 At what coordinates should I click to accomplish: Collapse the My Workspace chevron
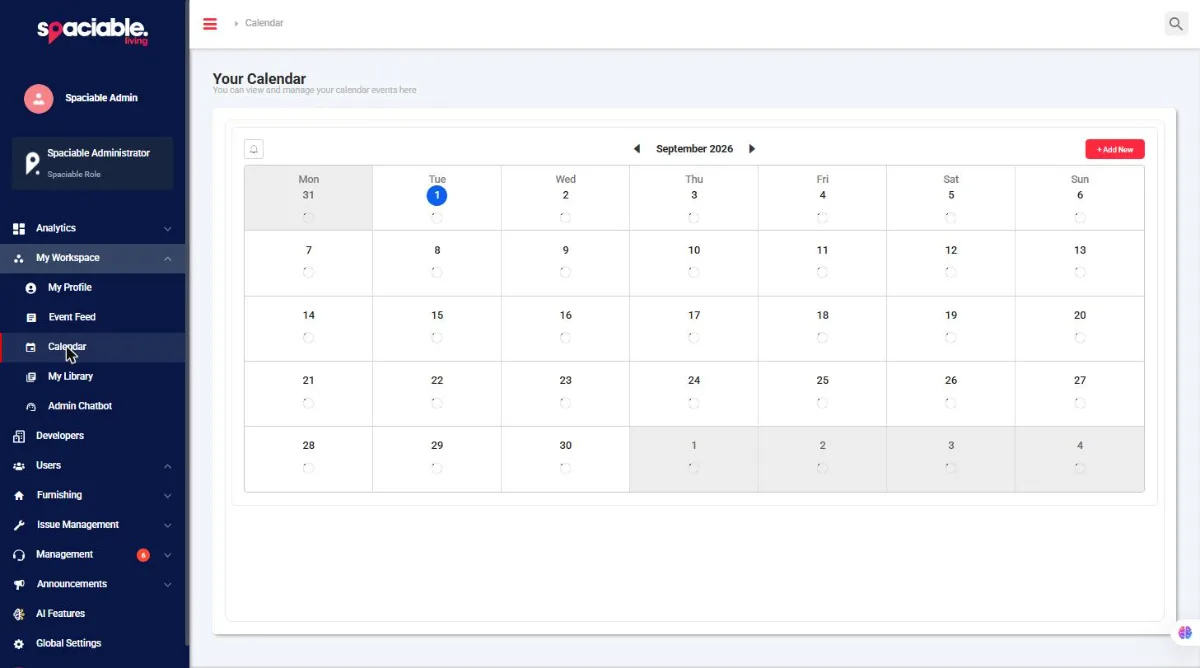point(167,258)
